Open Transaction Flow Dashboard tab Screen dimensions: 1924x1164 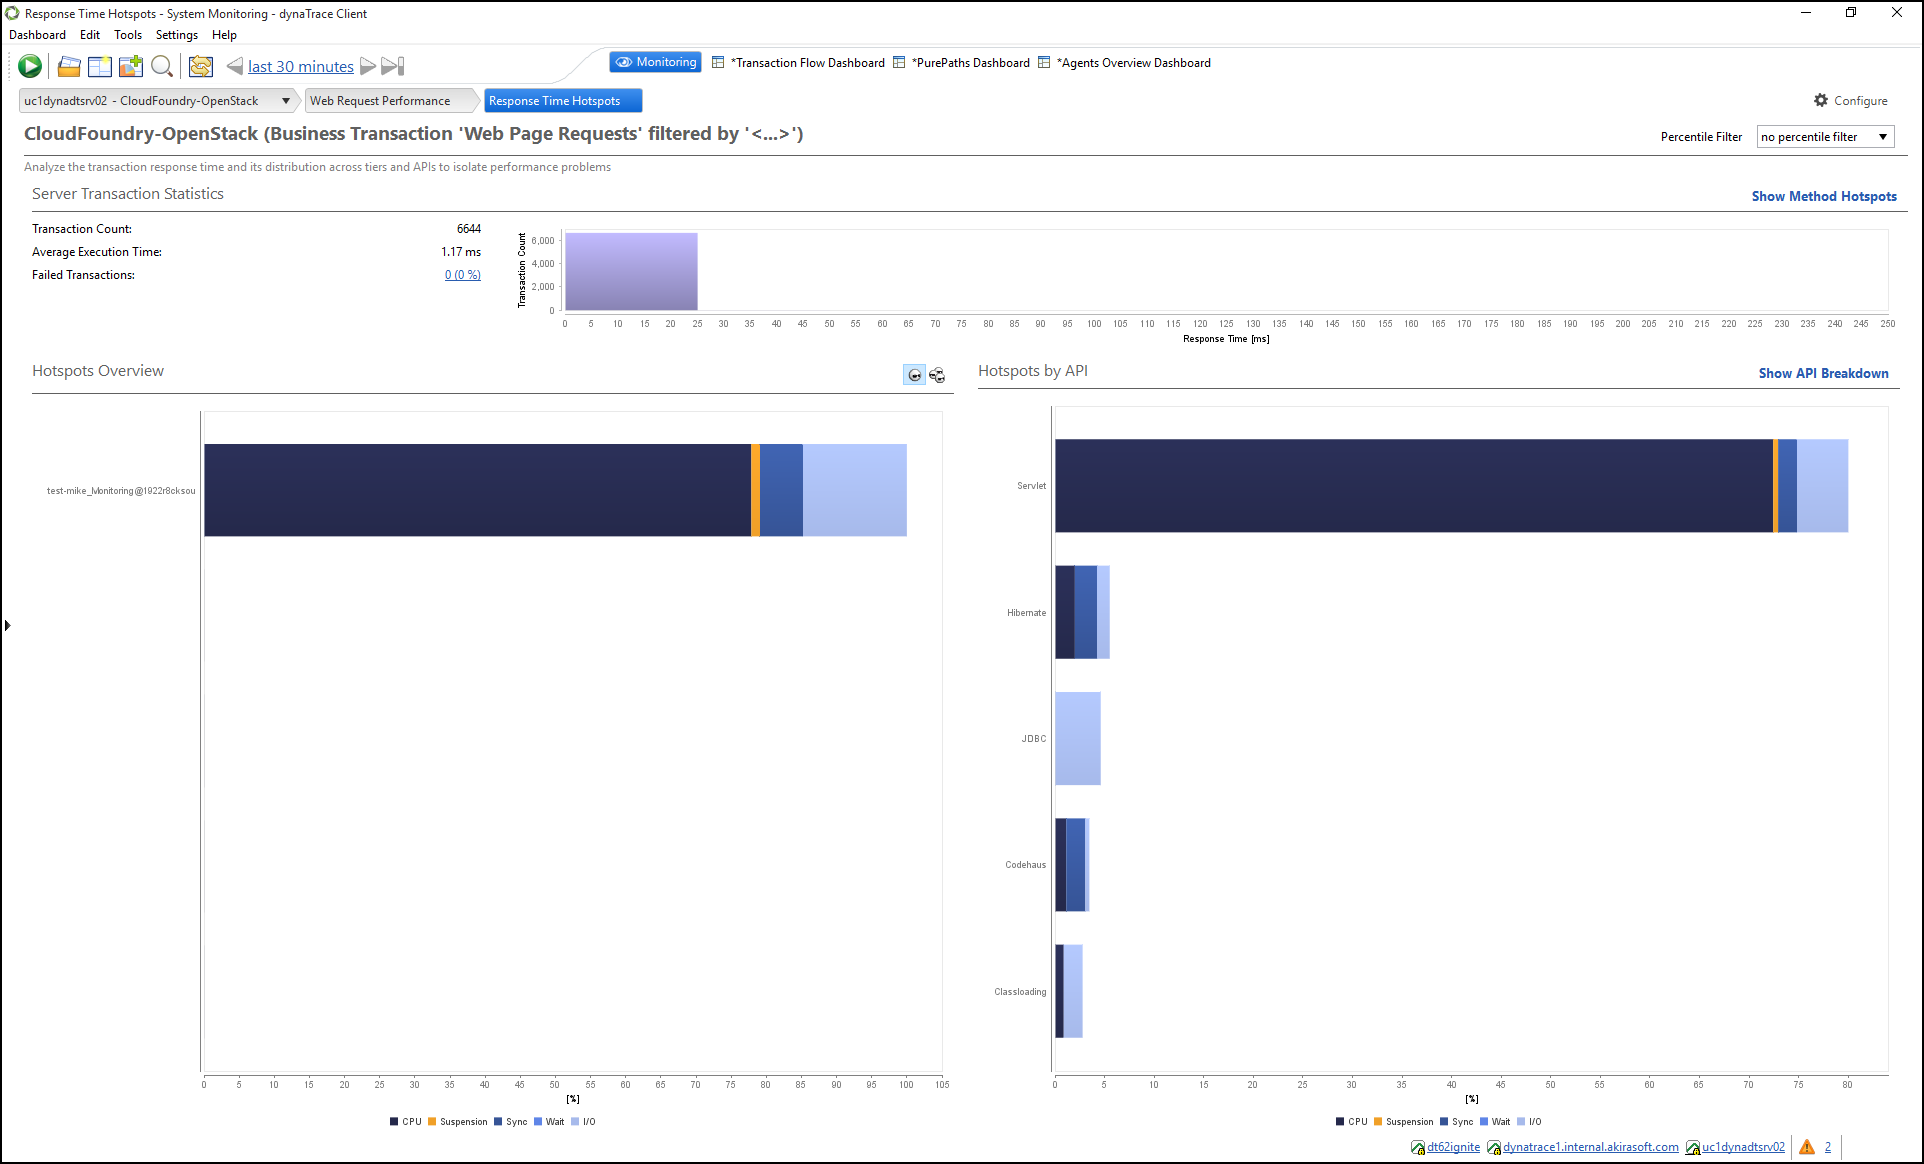[x=799, y=62]
